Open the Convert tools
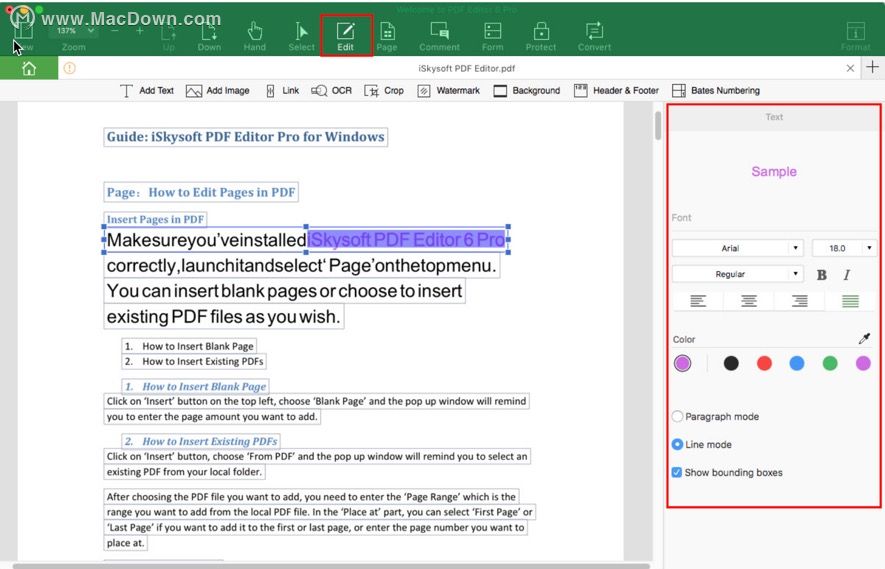The height and width of the screenshot is (569, 885). click(x=594, y=36)
